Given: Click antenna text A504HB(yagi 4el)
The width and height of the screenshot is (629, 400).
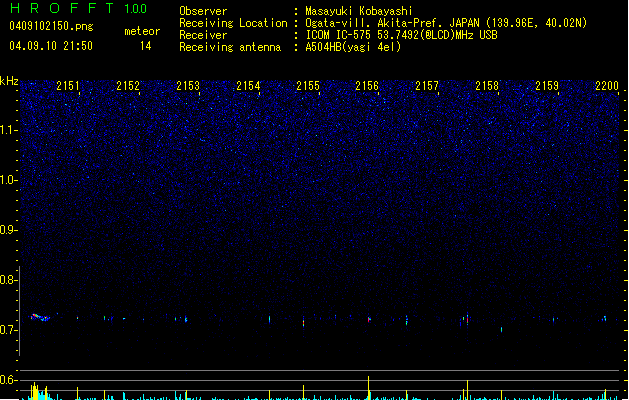Looking at the screenshot, I should click(353, 47).
